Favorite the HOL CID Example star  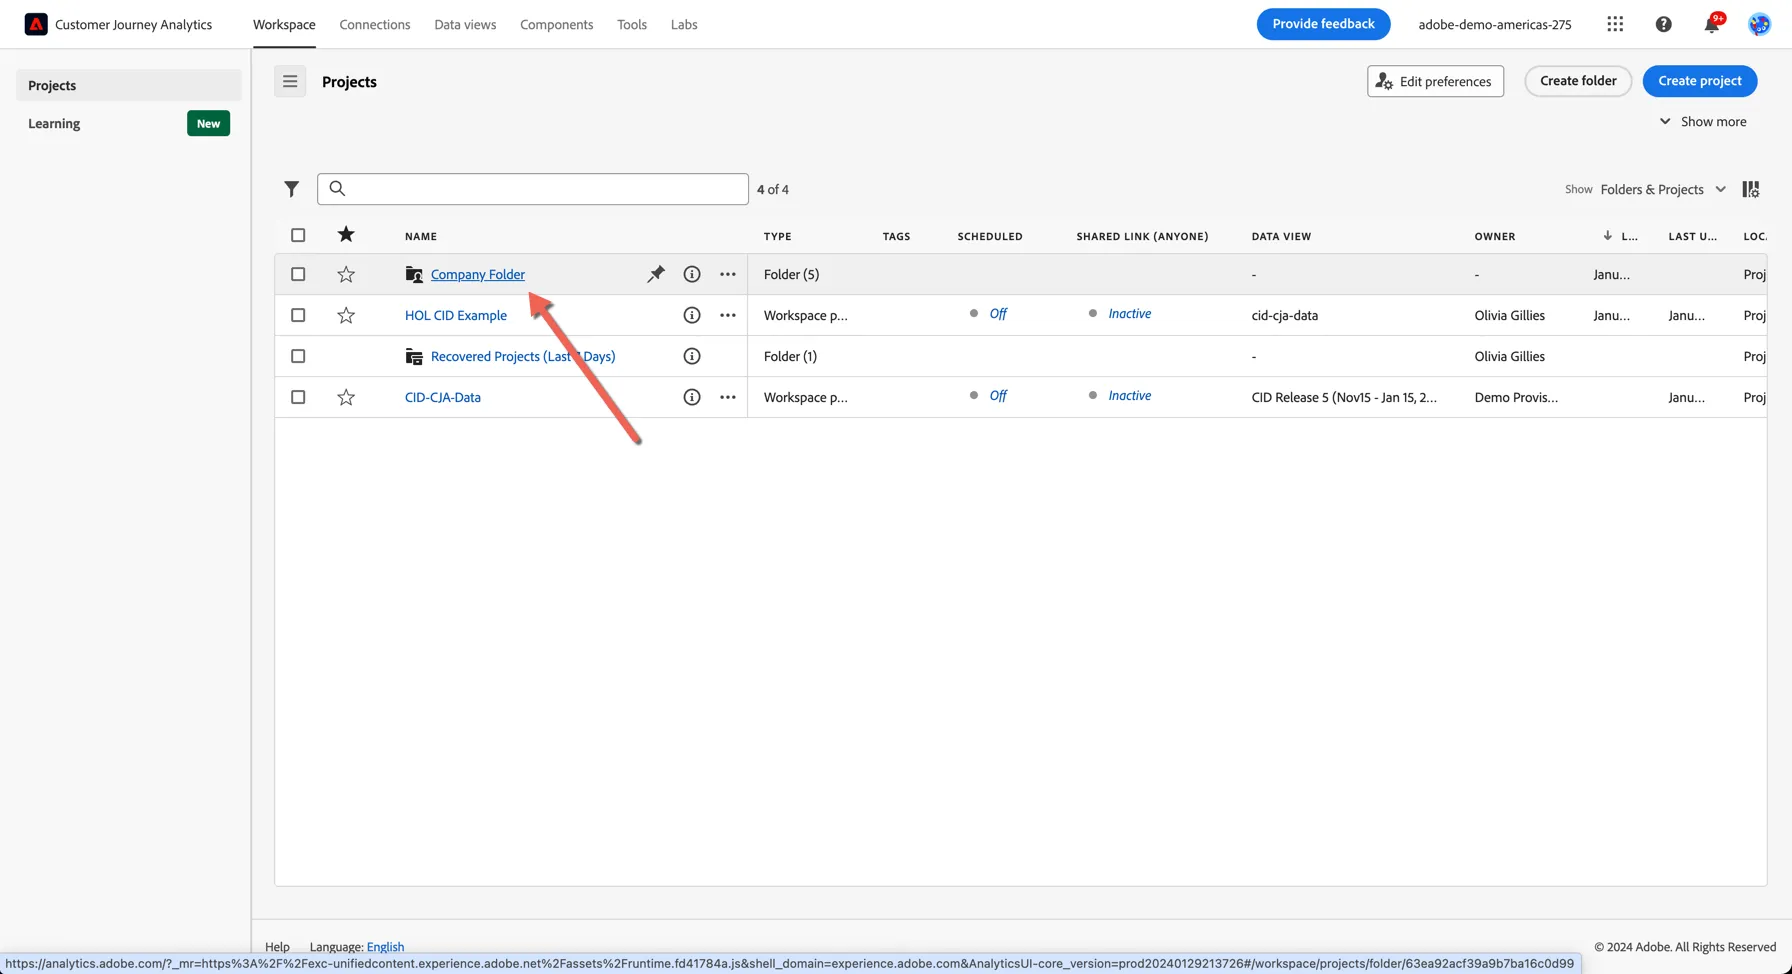pos(346,315)
